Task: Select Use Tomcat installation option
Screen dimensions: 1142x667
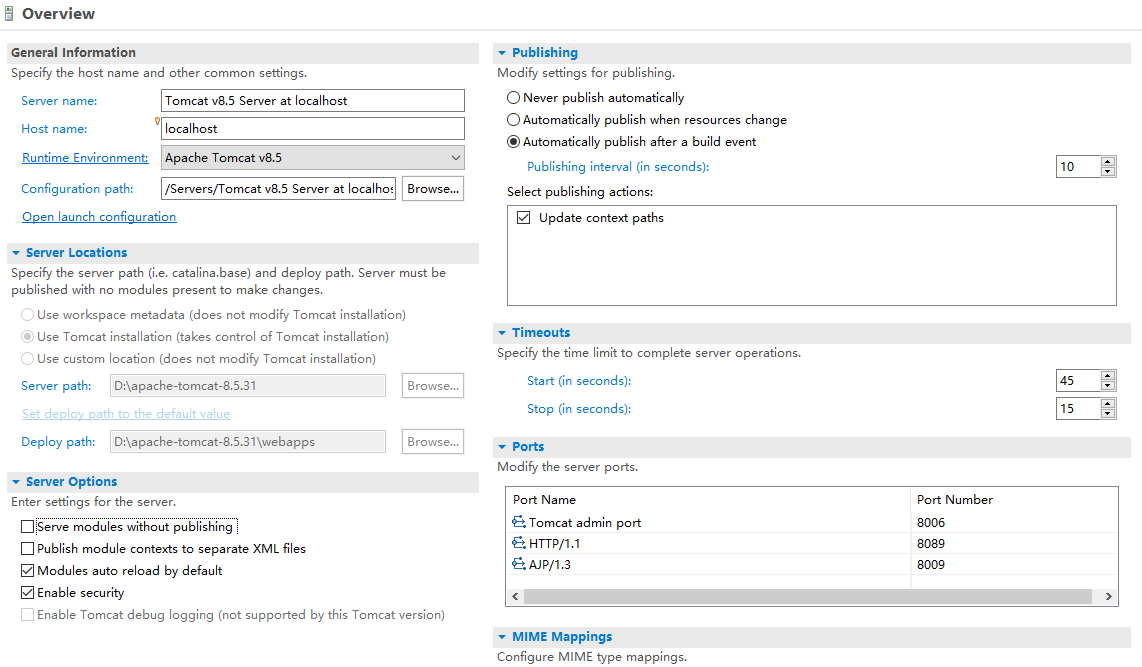Action: (x=28, y=336)
